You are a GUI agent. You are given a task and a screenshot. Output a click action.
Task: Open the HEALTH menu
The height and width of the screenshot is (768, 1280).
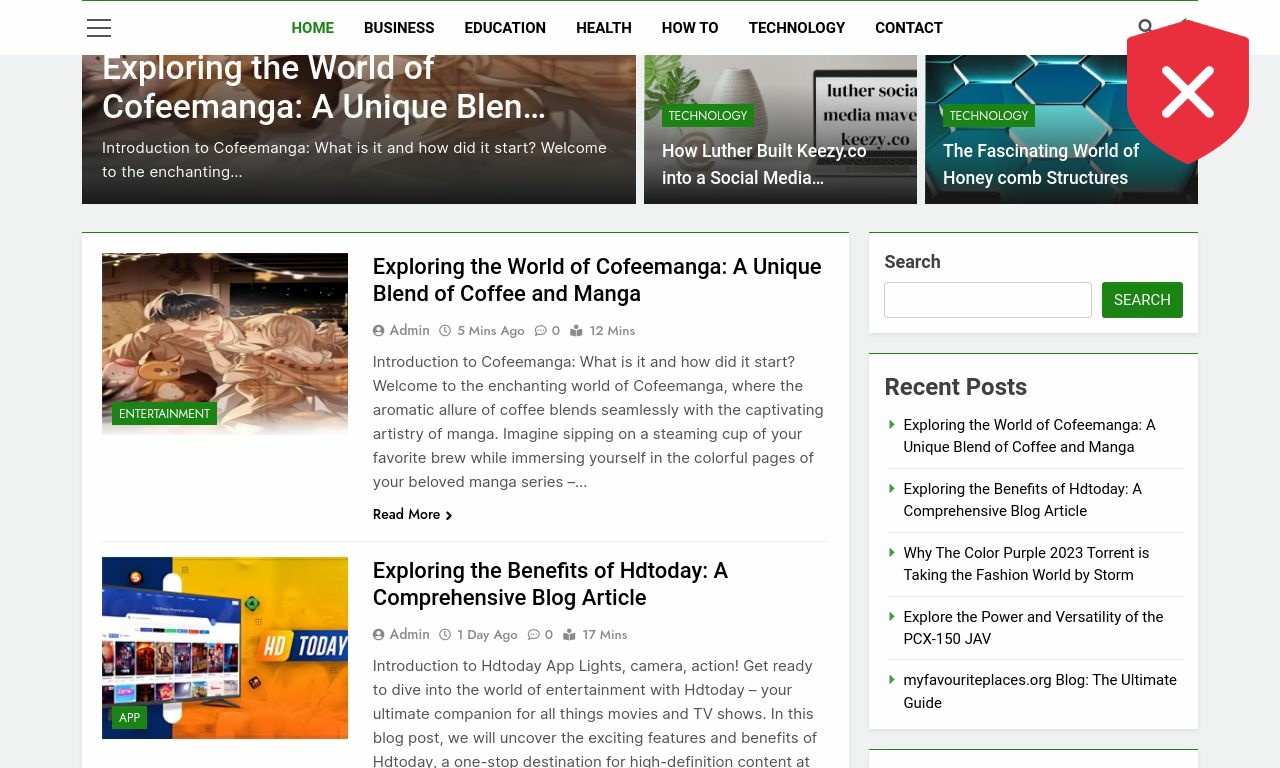604,28
